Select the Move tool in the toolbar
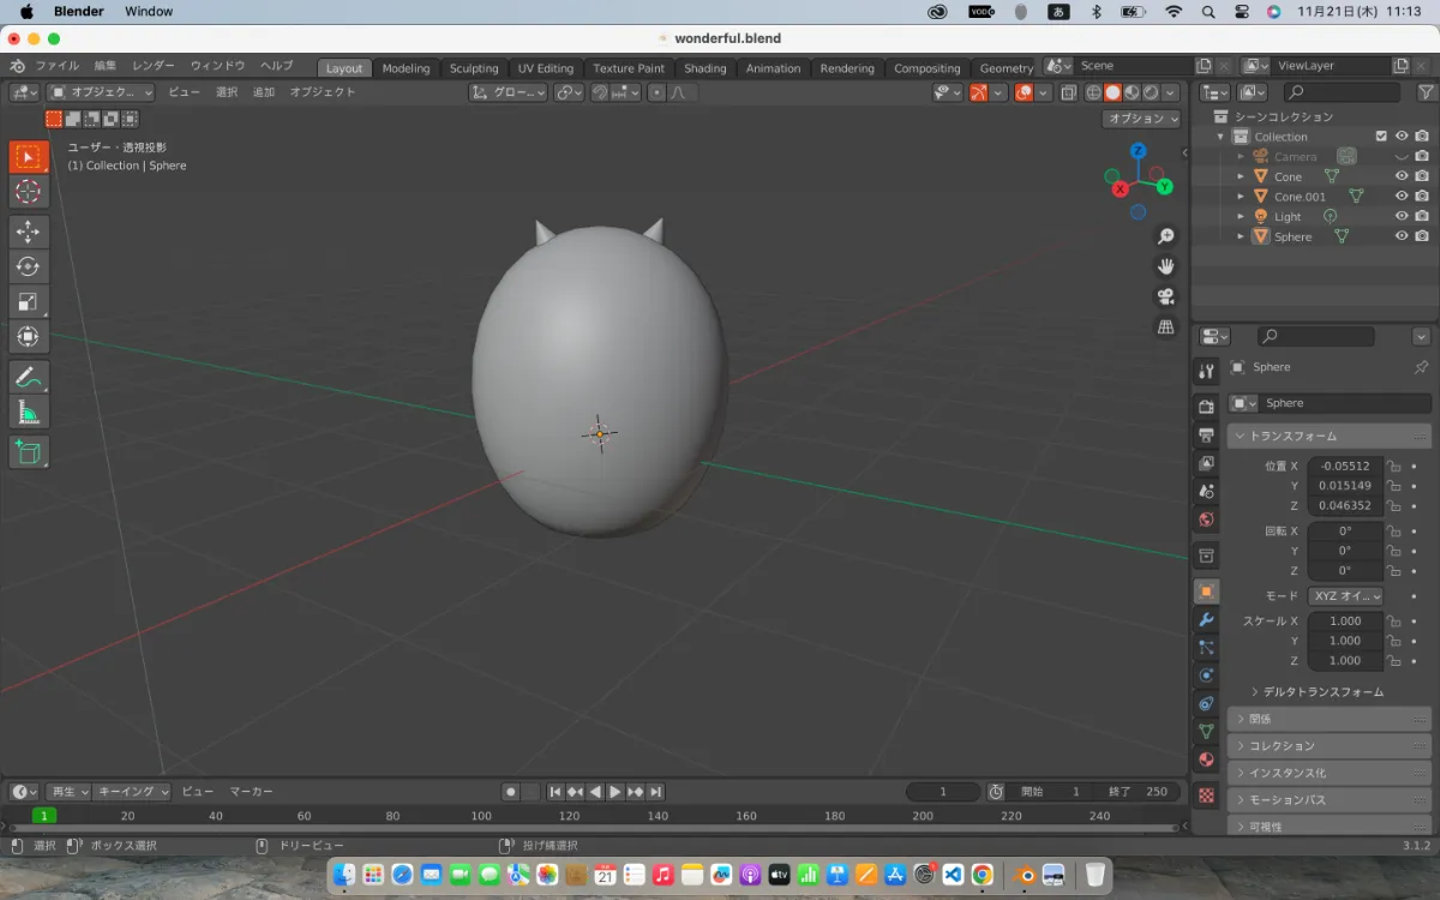This screenshot has height=900, width=1440. pyautogui.click(x=28, y=232)
